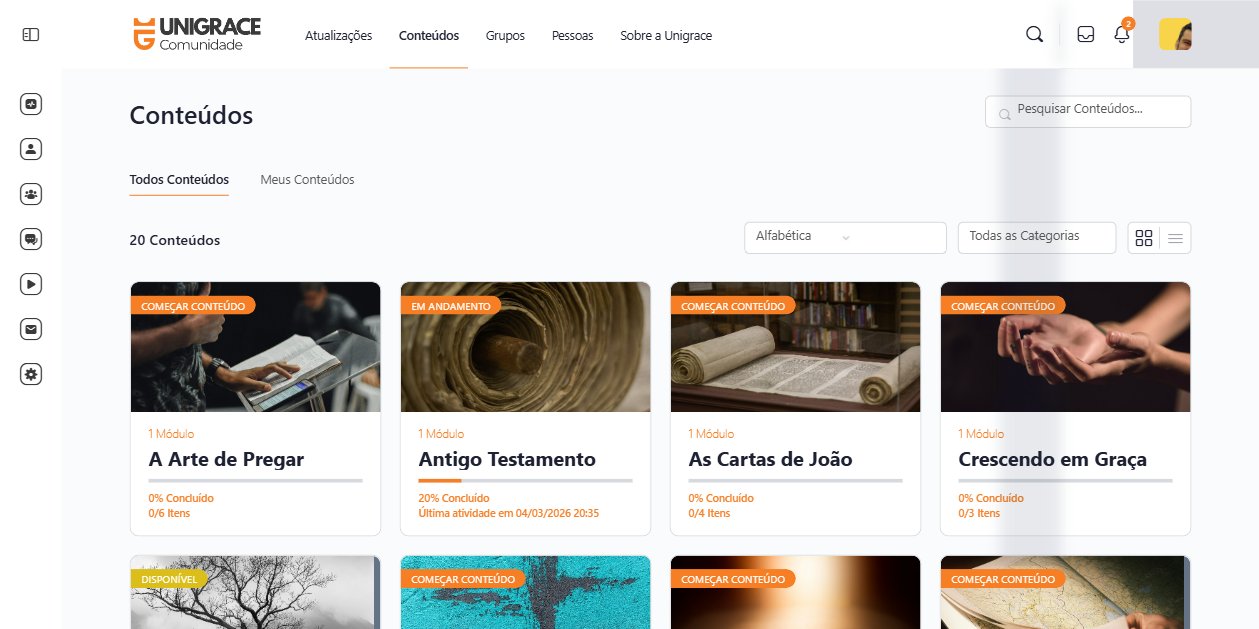The height and width of the screenshot is (629, 1259).
Task: Open the chat icon in the sidebar
Action: [30, 238]
